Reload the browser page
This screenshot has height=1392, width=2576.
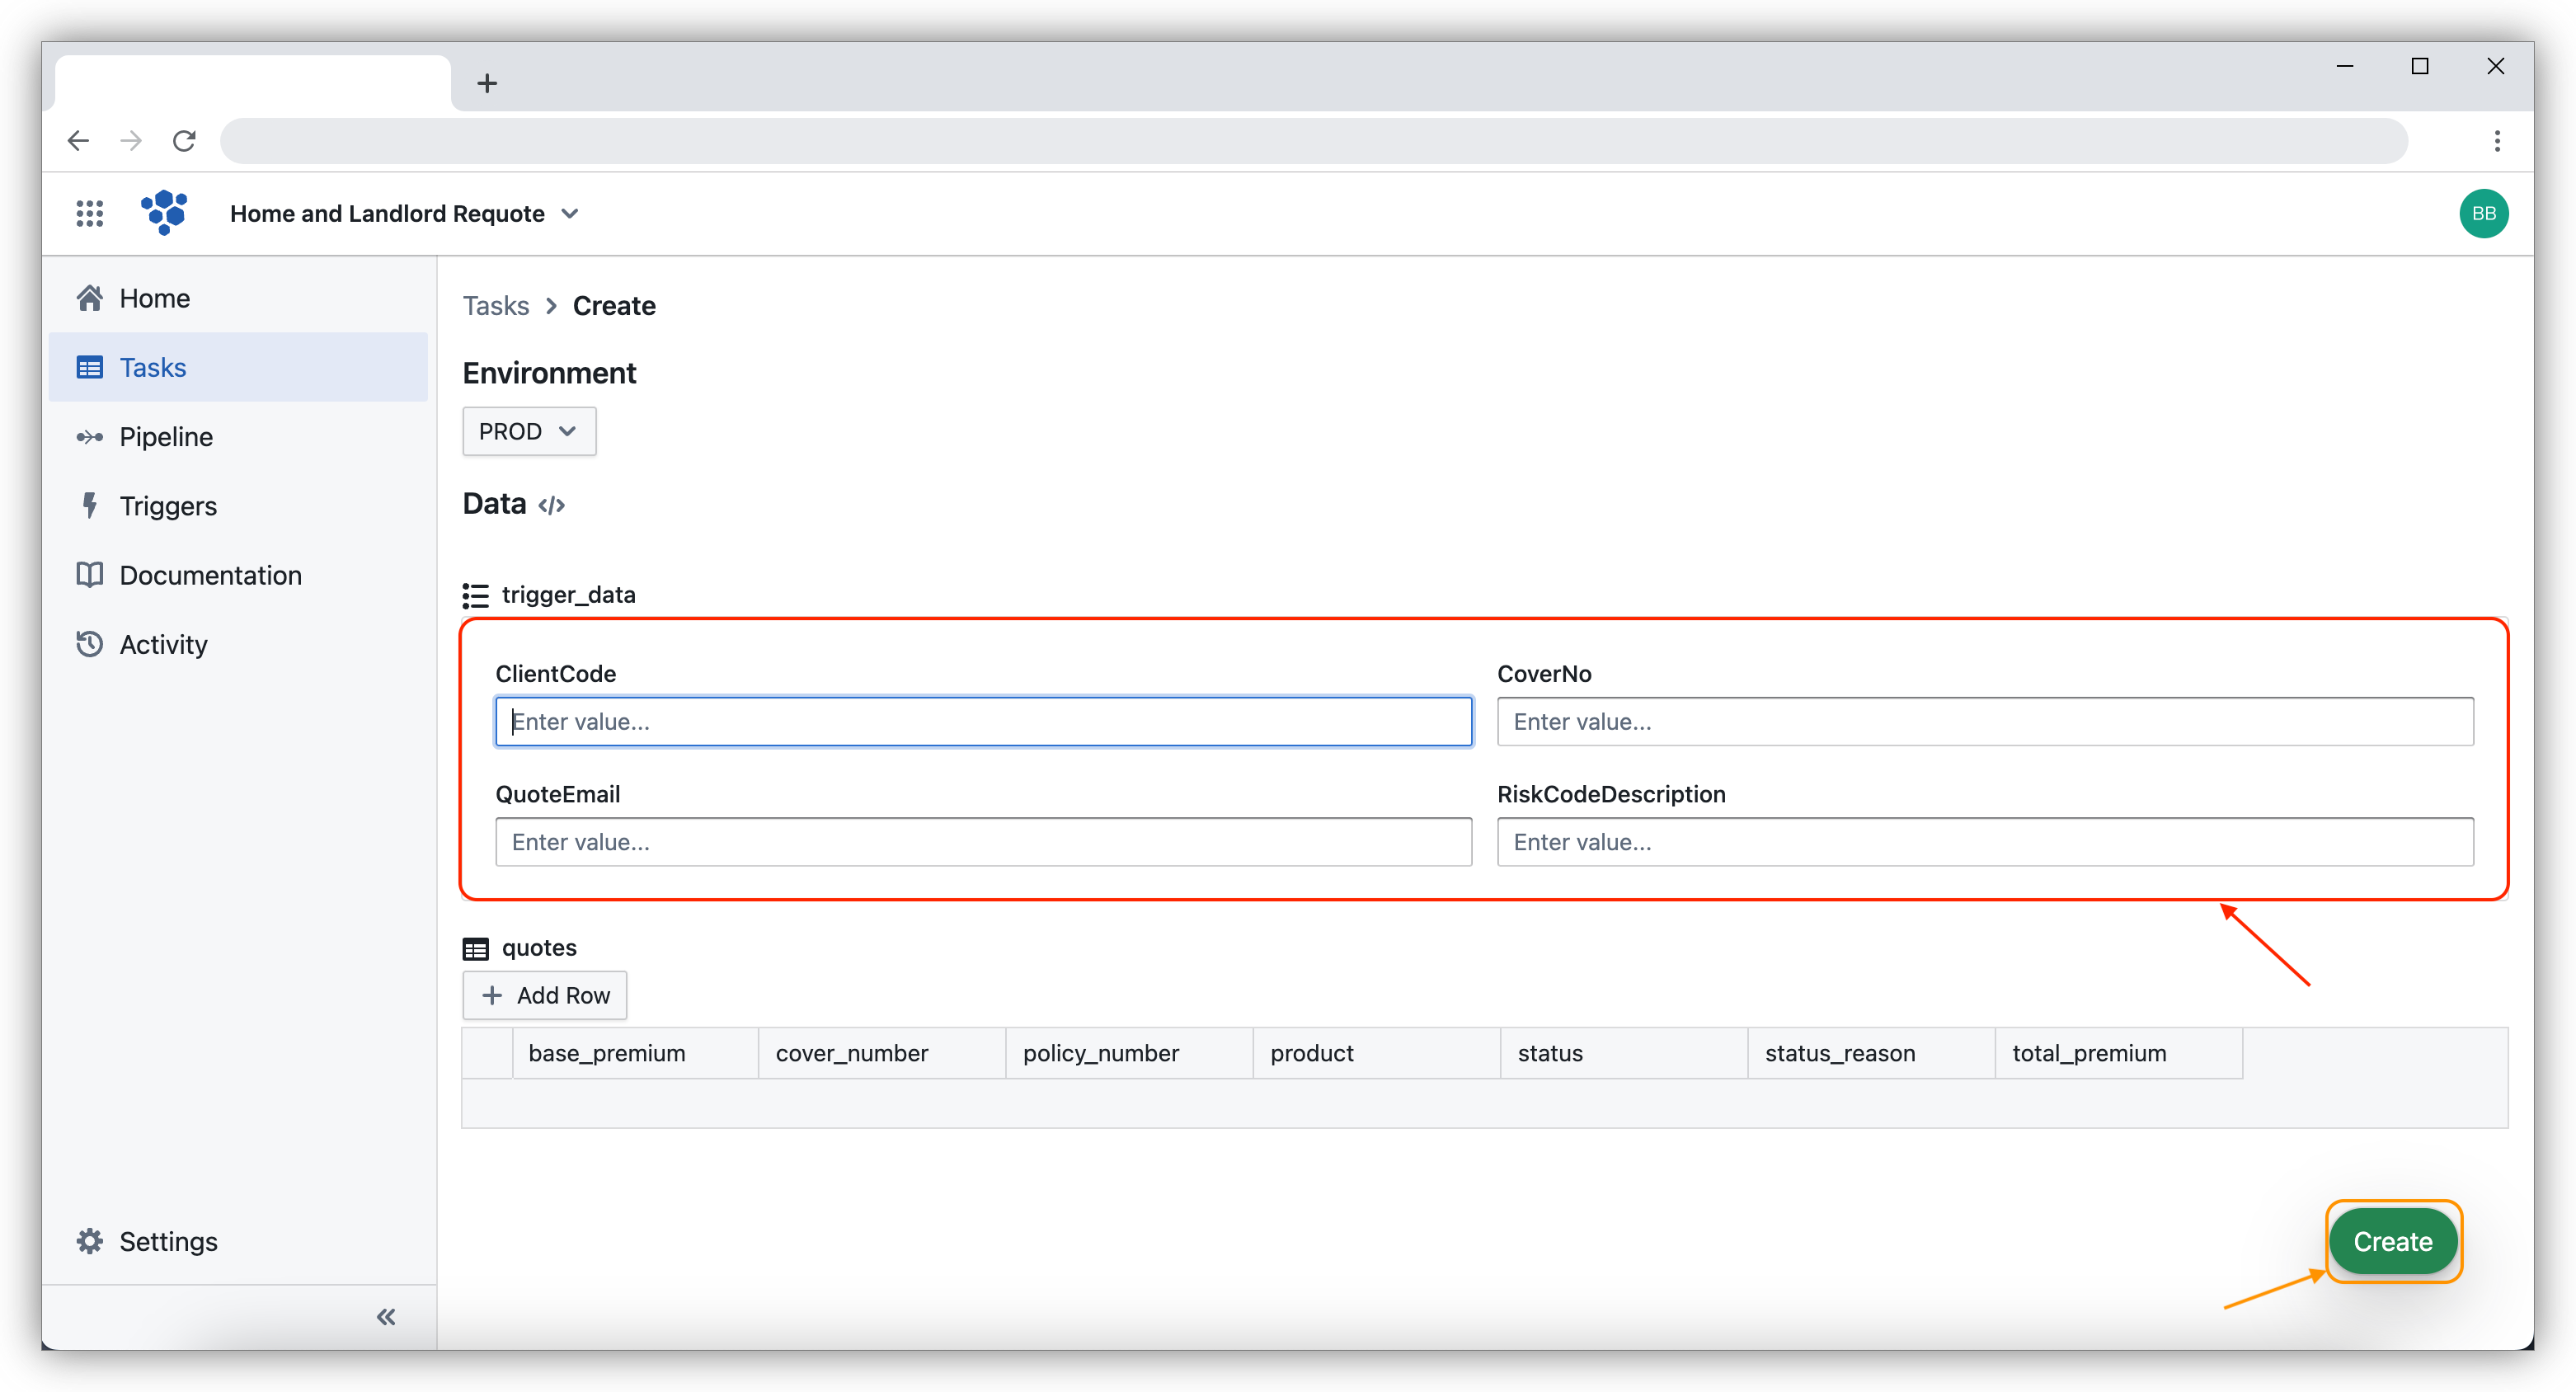click(184, 141)
